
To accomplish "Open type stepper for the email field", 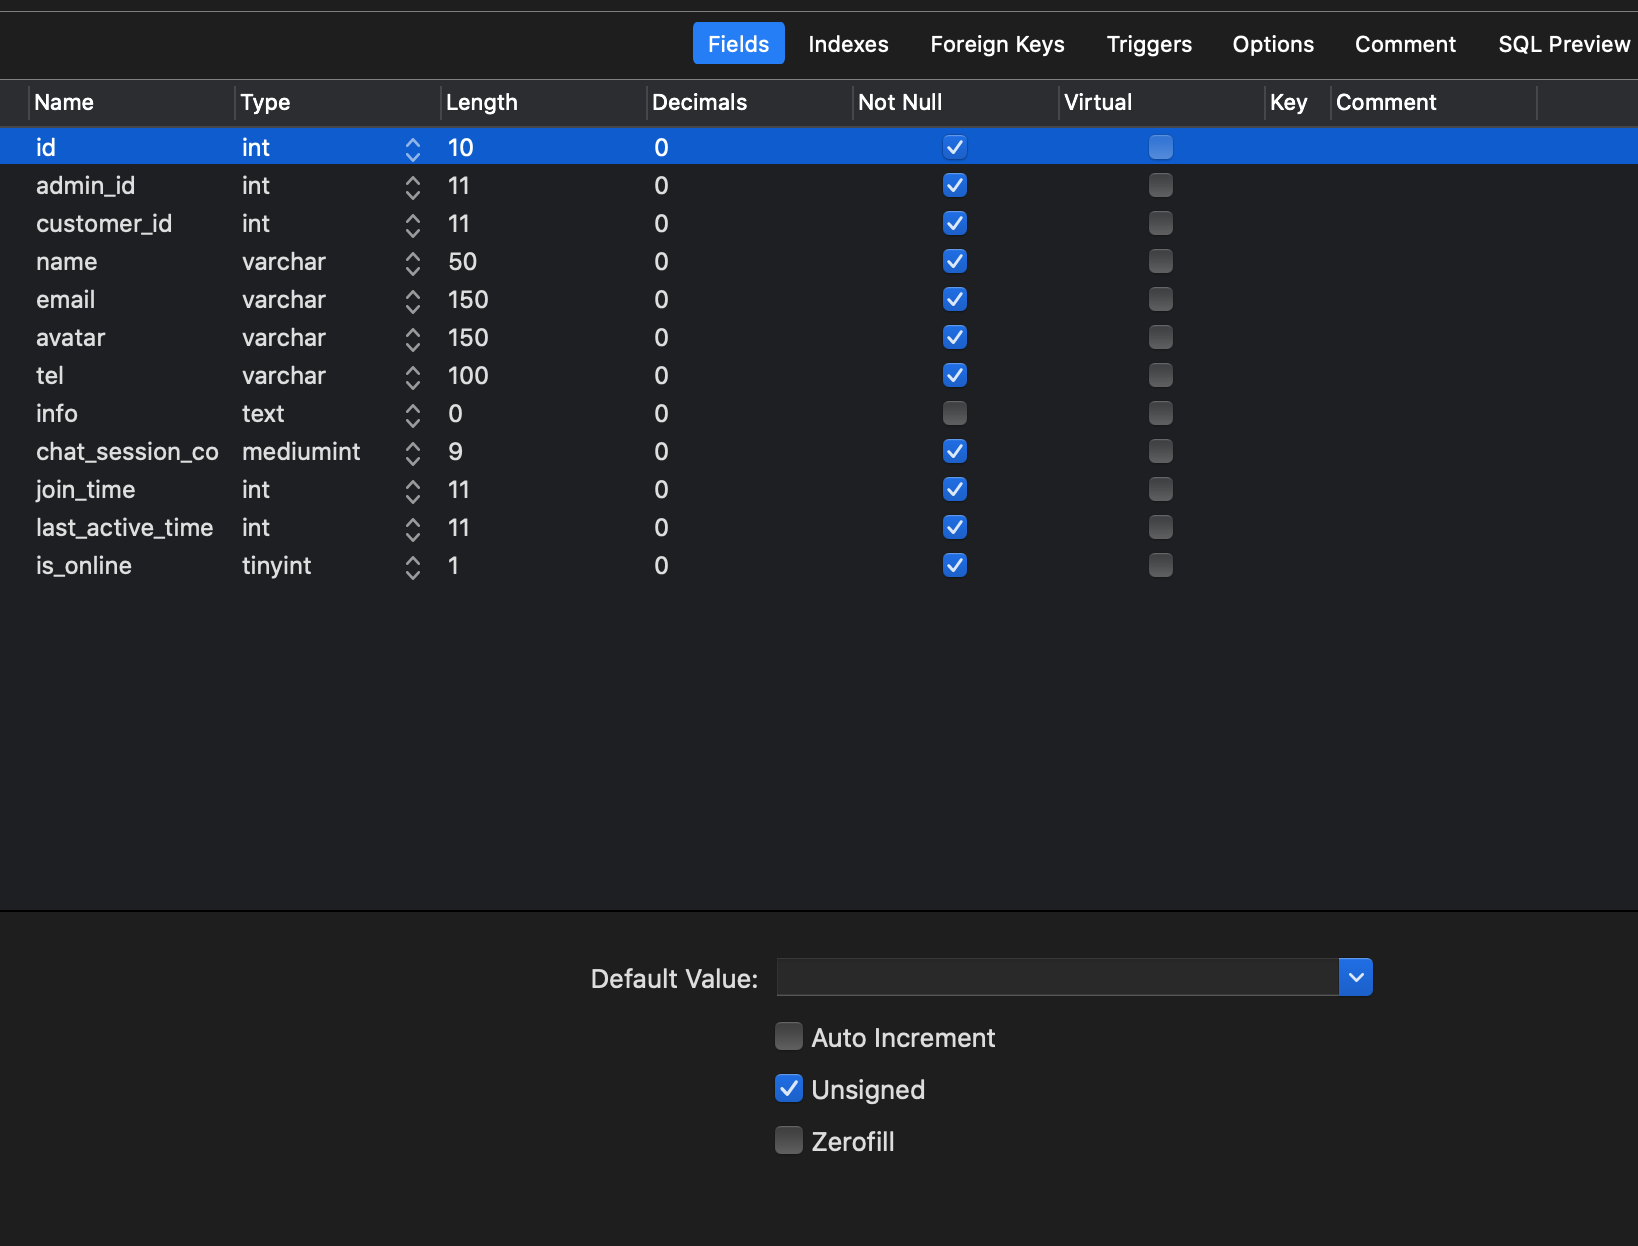I will 413,301.
